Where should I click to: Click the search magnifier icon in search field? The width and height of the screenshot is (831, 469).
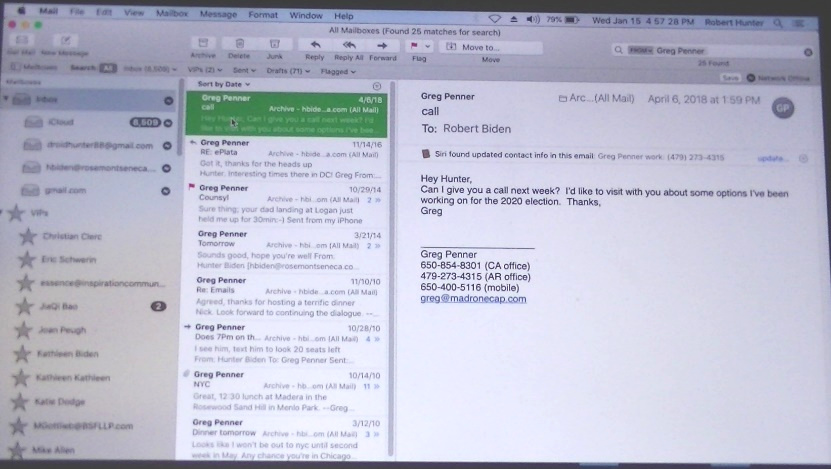click(618, 50)
